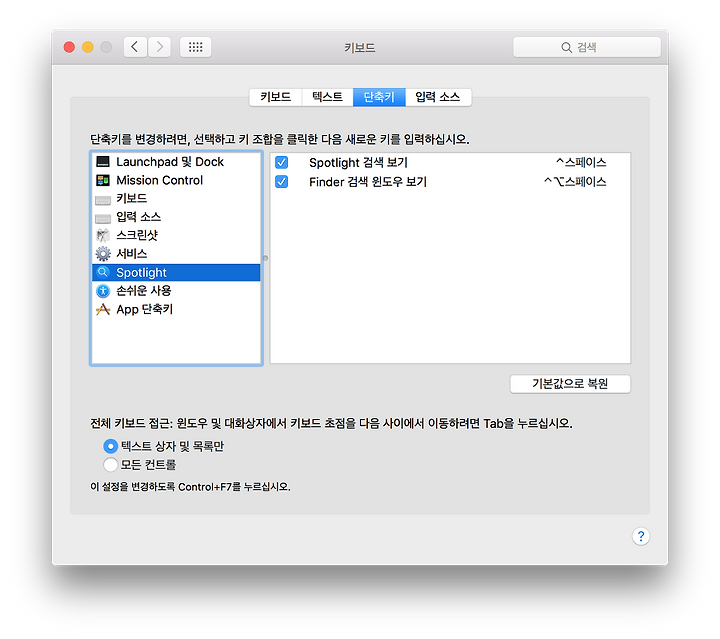
Task: Click the 손쉬운 사용 accessibility icon
Action: point(103,291)
